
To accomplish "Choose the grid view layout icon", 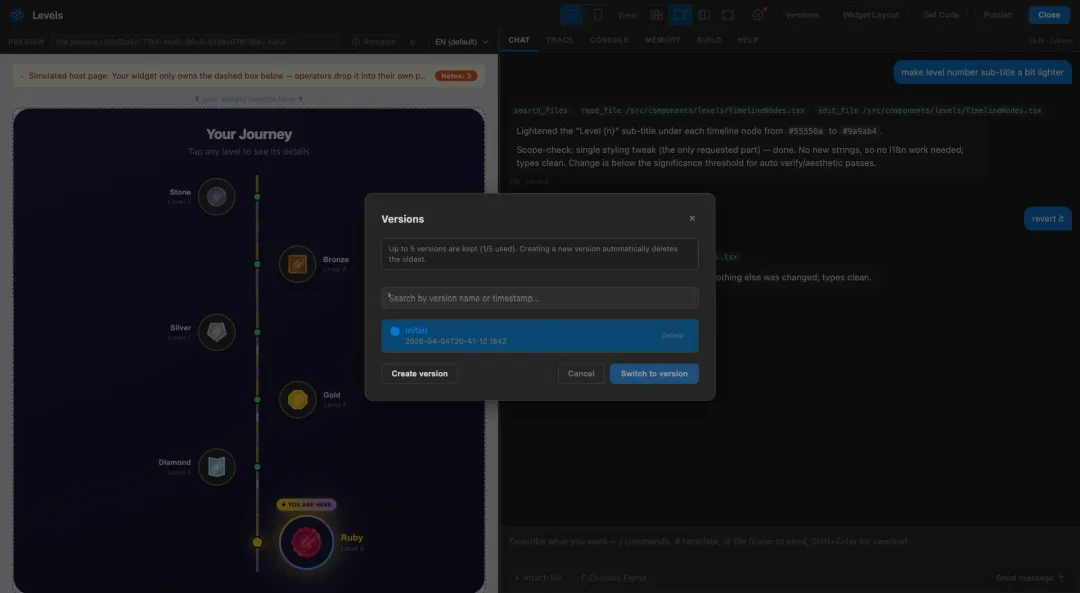I will 656,14.
